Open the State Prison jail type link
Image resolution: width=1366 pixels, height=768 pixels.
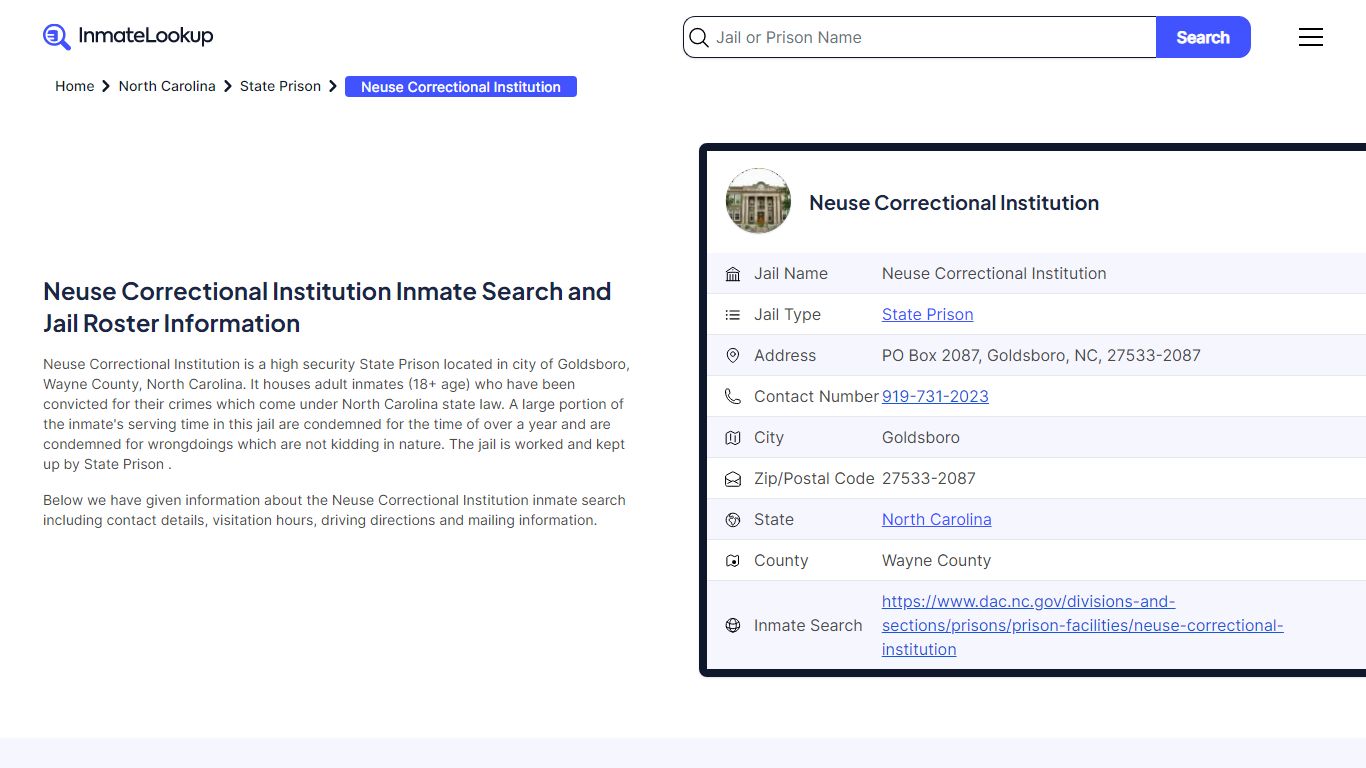coord(927,314)
